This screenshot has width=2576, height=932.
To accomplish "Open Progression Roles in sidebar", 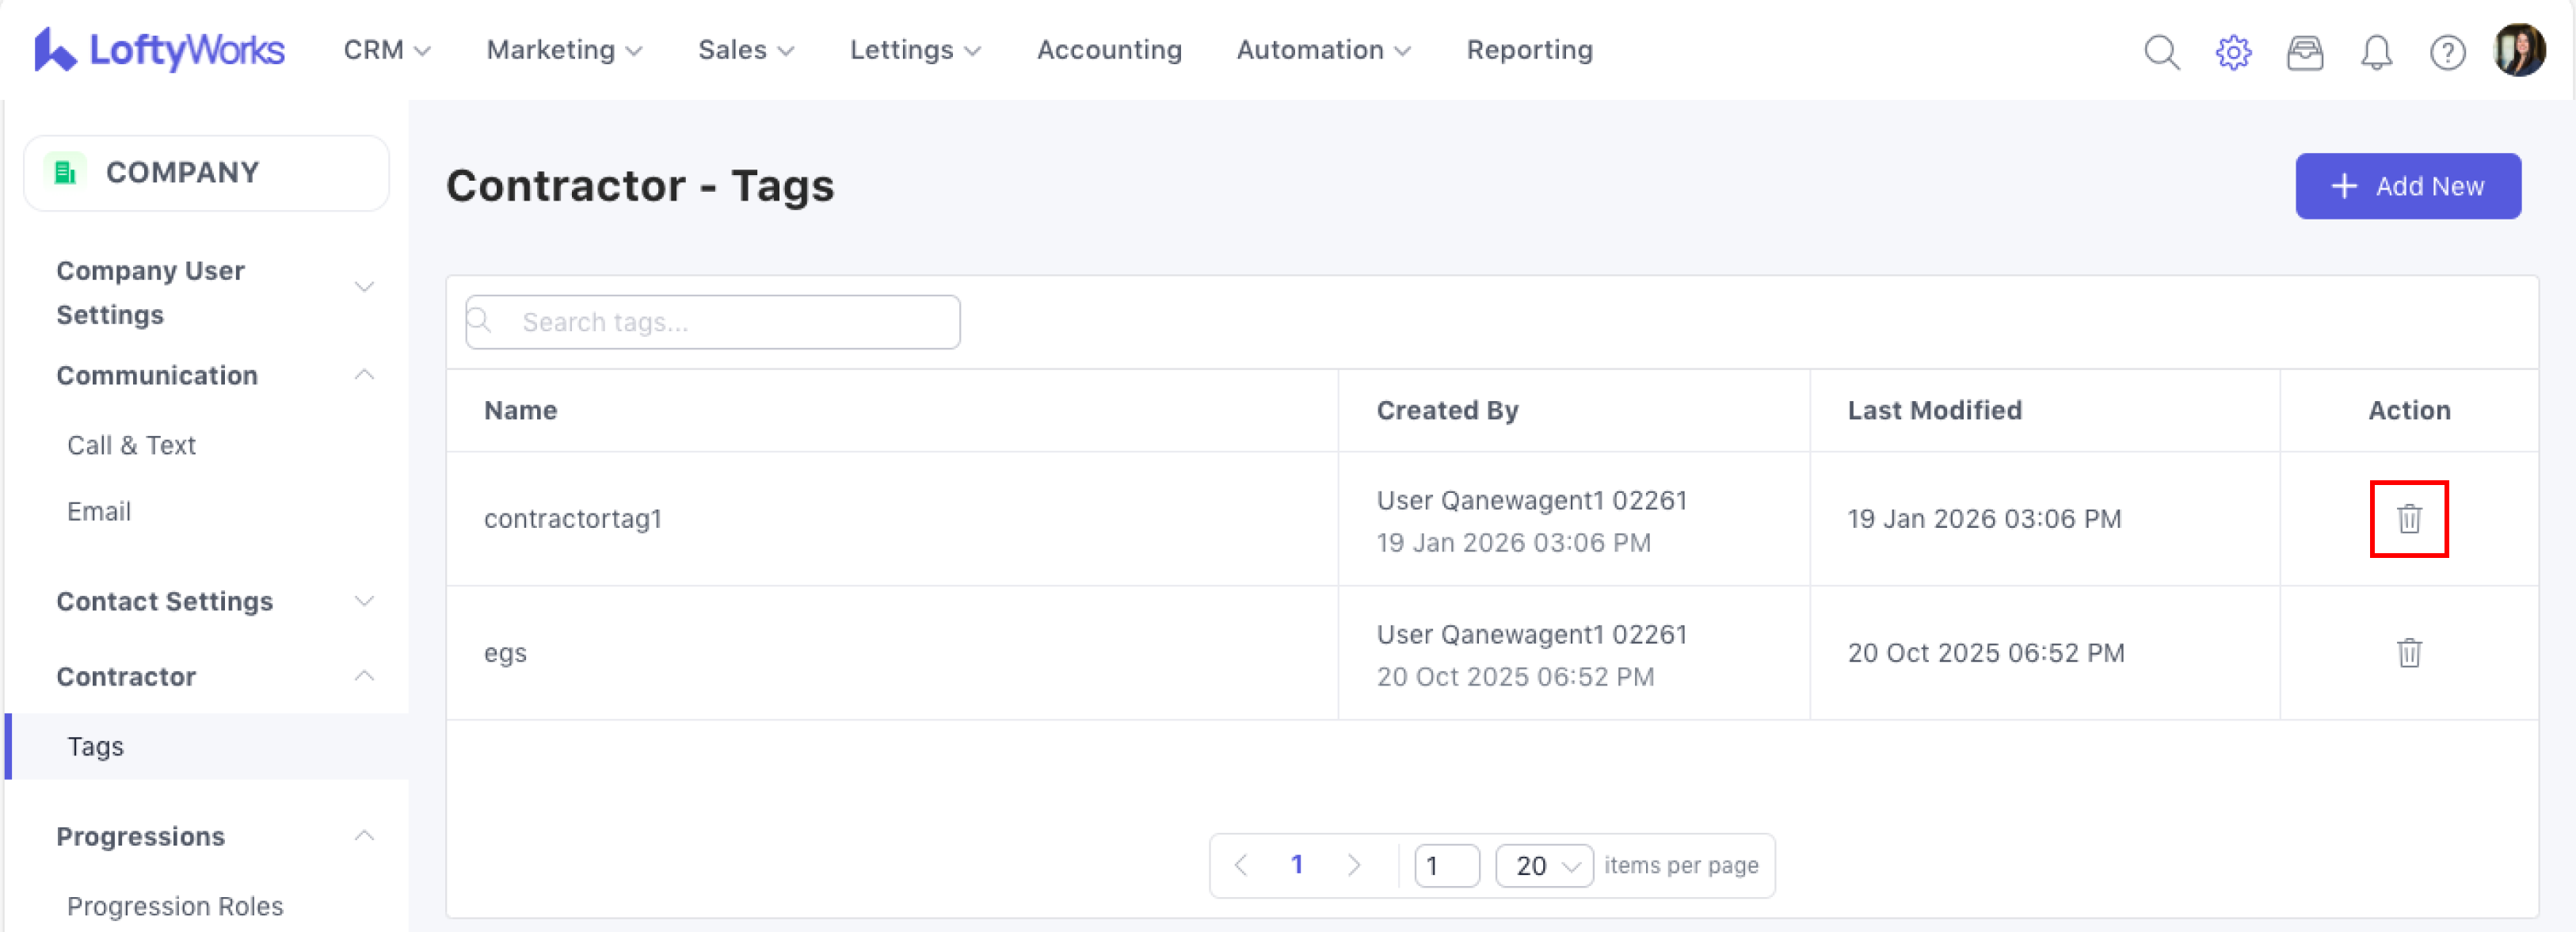I will pos(175,906).
